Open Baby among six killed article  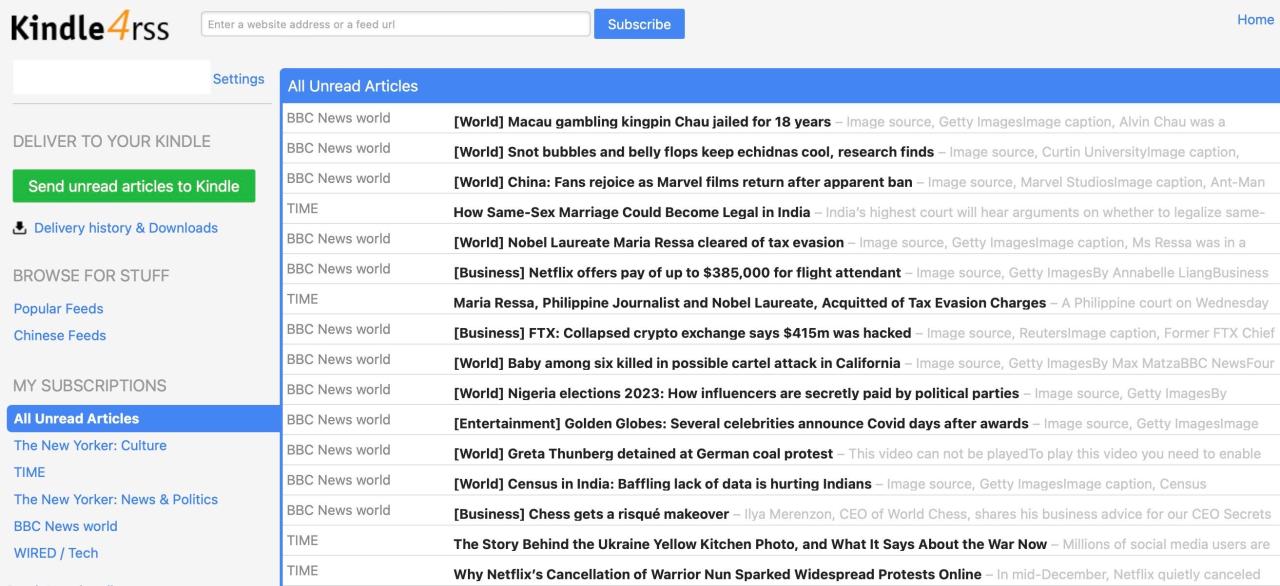point(677,363)
